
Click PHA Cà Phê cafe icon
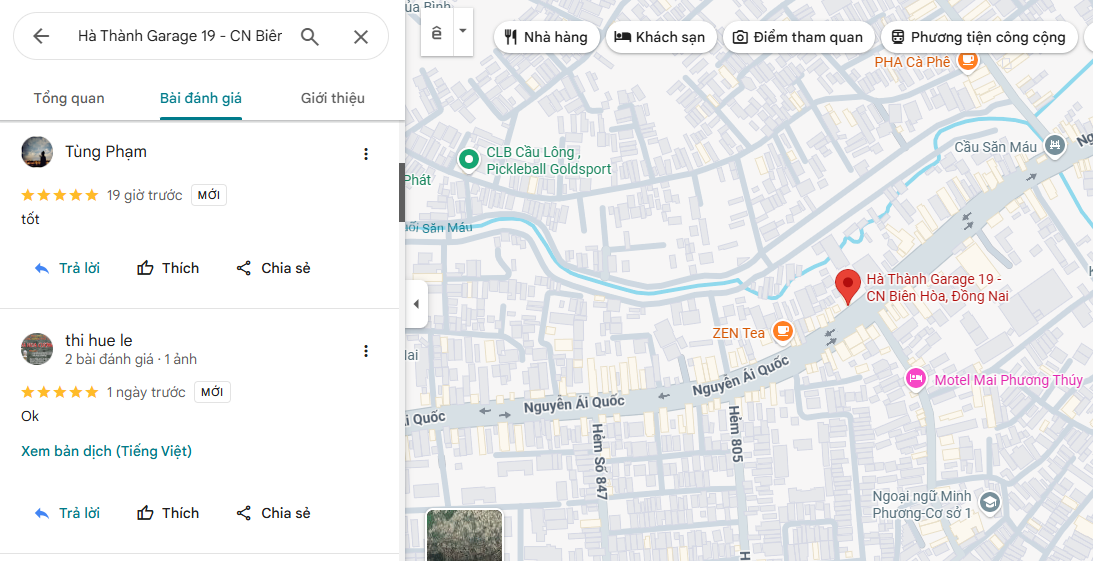967,61
